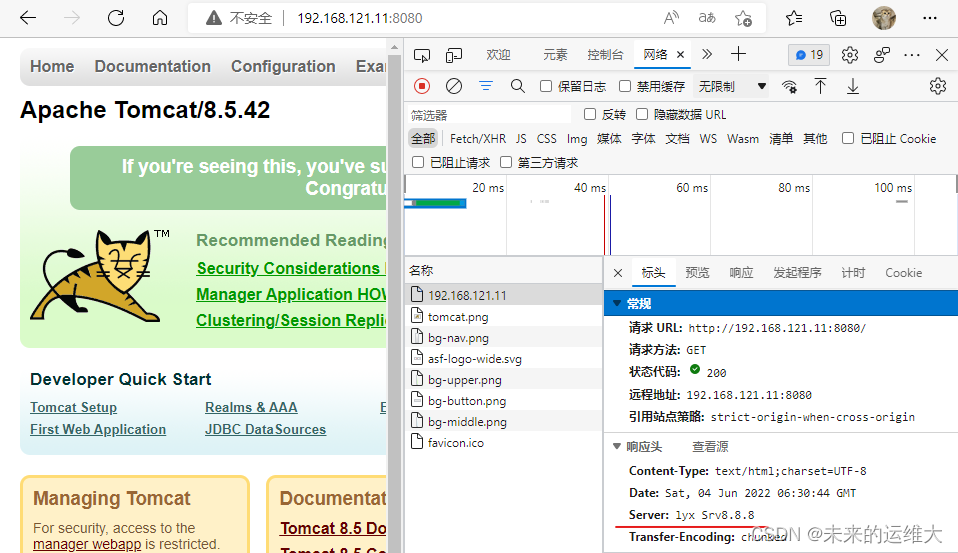
Task: Toggle the network filter funnel icon
Action: (486, 86)
